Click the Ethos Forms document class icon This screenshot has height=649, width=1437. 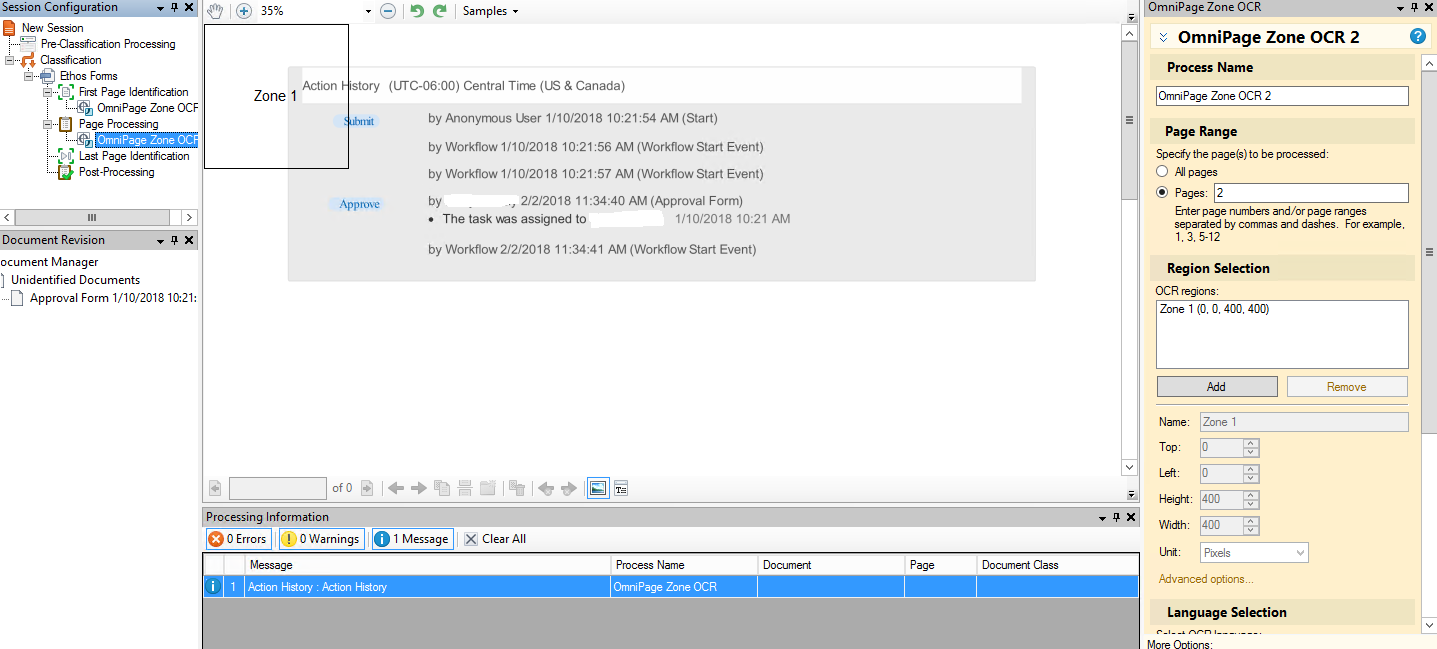[47, 76]
